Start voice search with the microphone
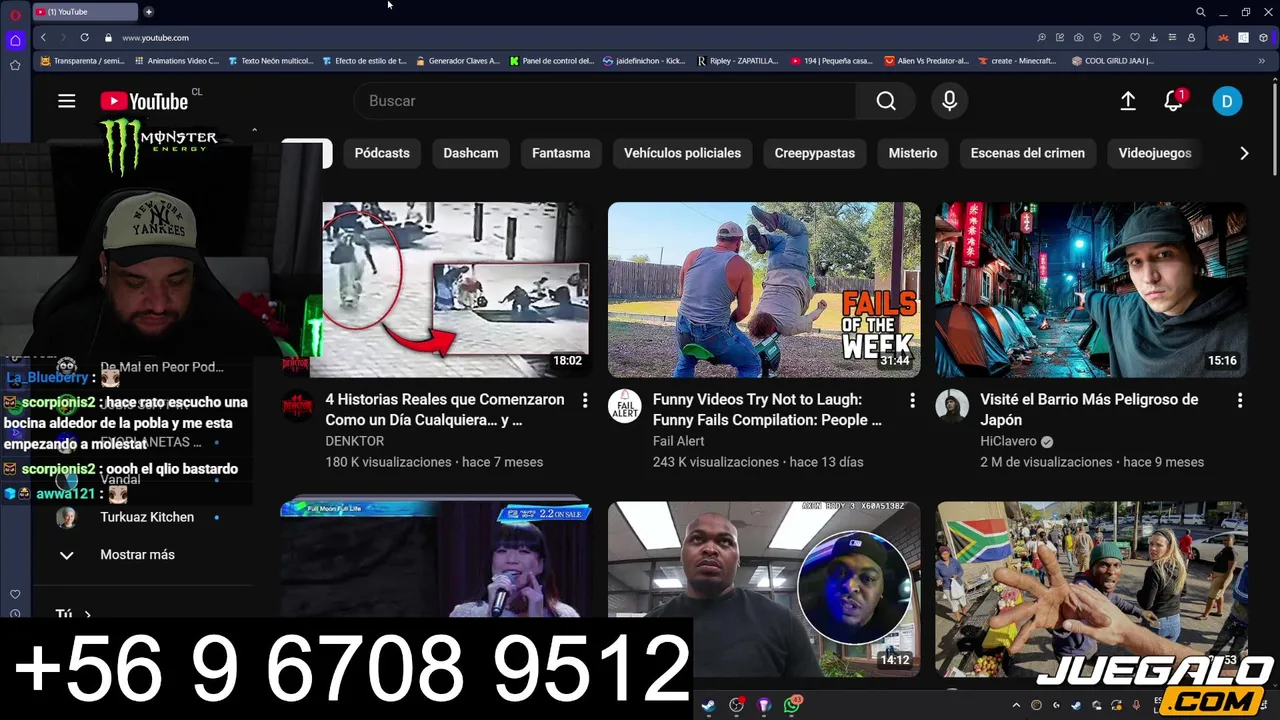The image size is (1280, 720). (x=949, y=101)
